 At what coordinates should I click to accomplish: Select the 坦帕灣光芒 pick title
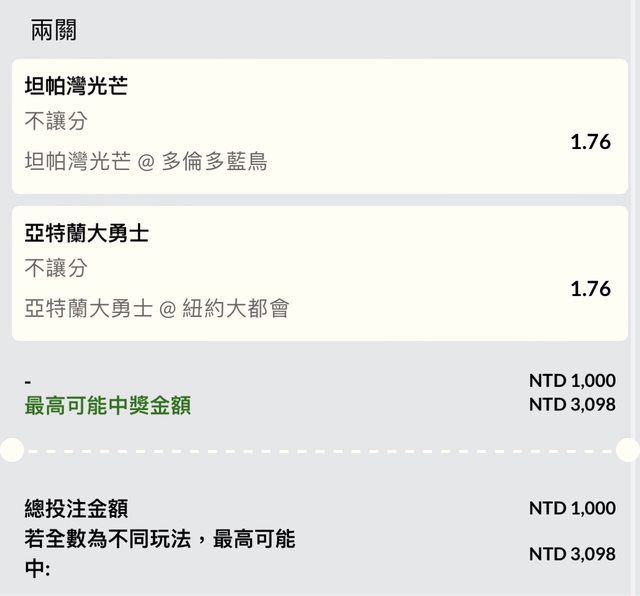pyautogui.click(x=76, y=87)
